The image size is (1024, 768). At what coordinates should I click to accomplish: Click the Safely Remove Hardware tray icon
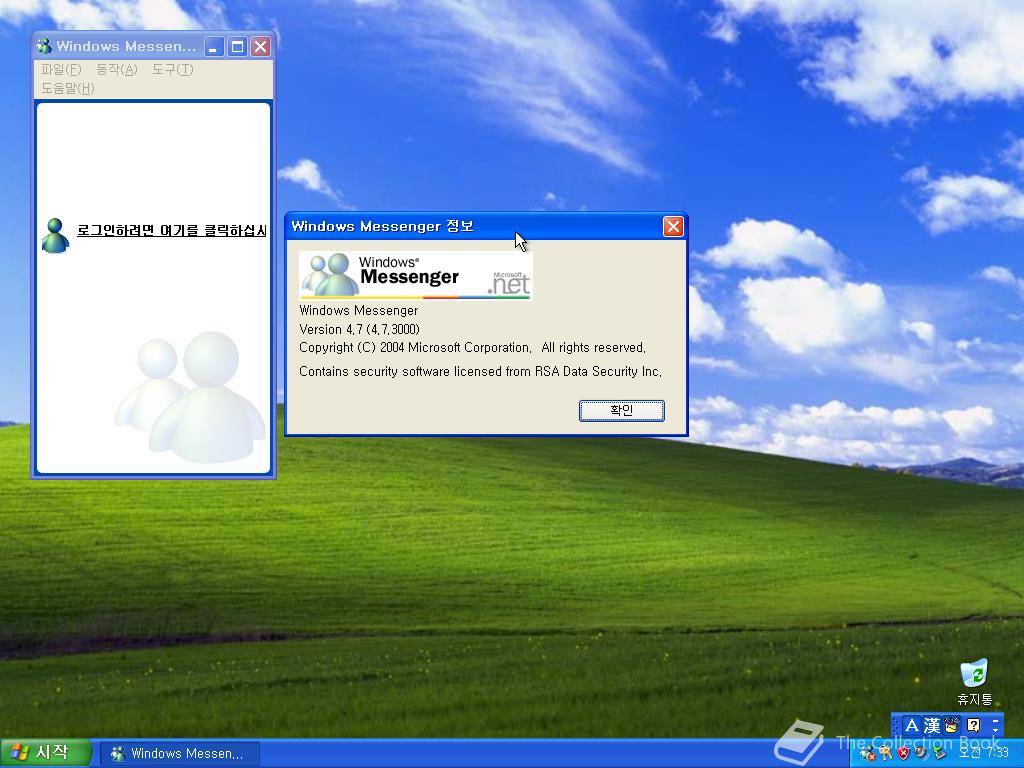[x=939, y=753]
